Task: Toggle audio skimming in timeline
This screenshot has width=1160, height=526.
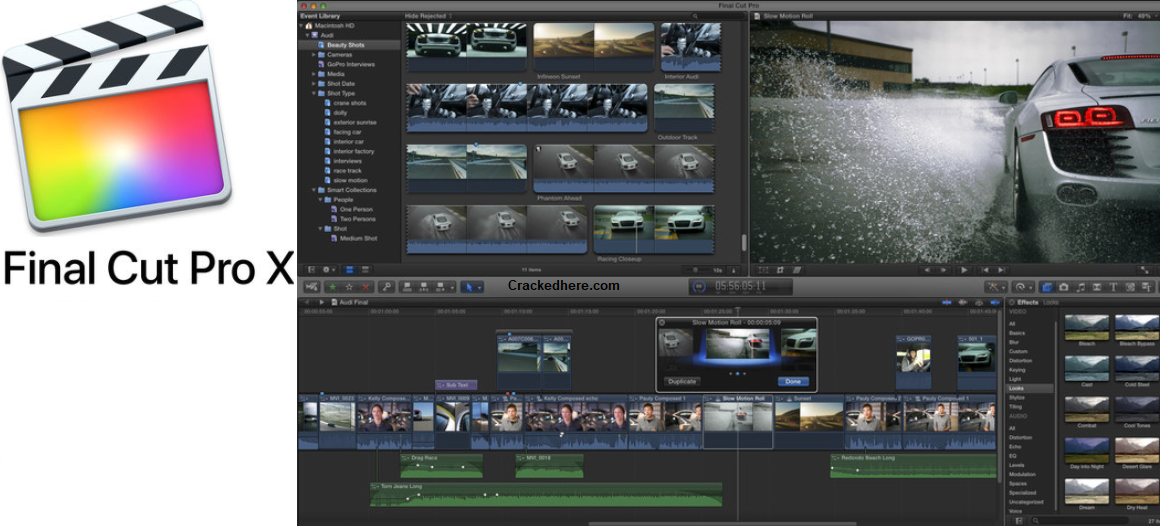Action: (962, 303)
